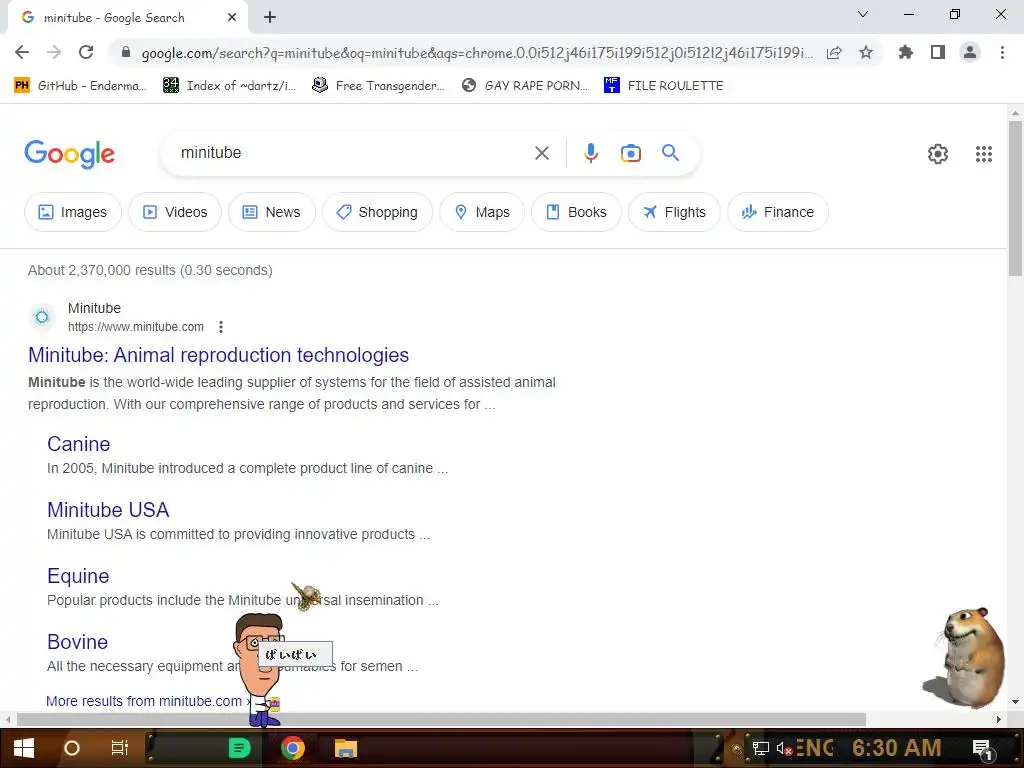
Task: Open Chrome's three-dot menu
Action: 1002,52
